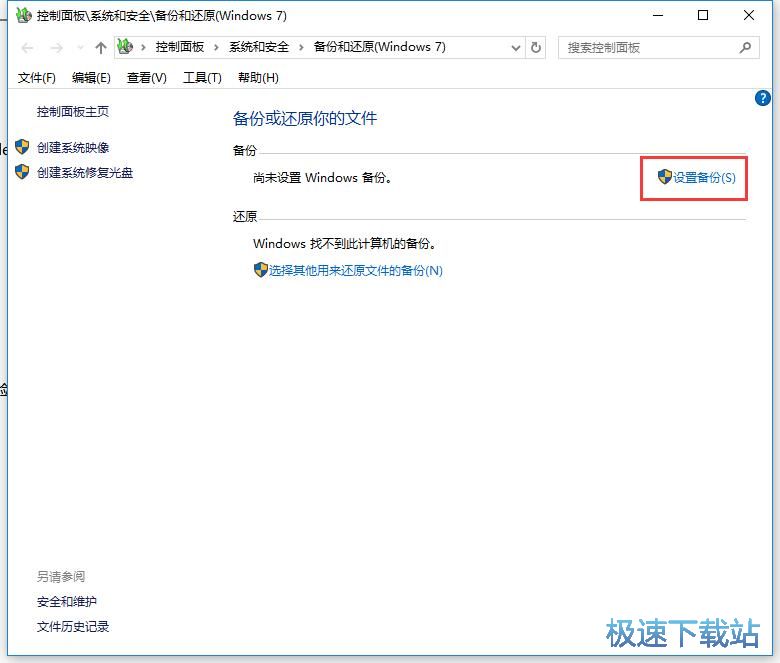Open the address bar history dropdown

[x=516, y=48]
